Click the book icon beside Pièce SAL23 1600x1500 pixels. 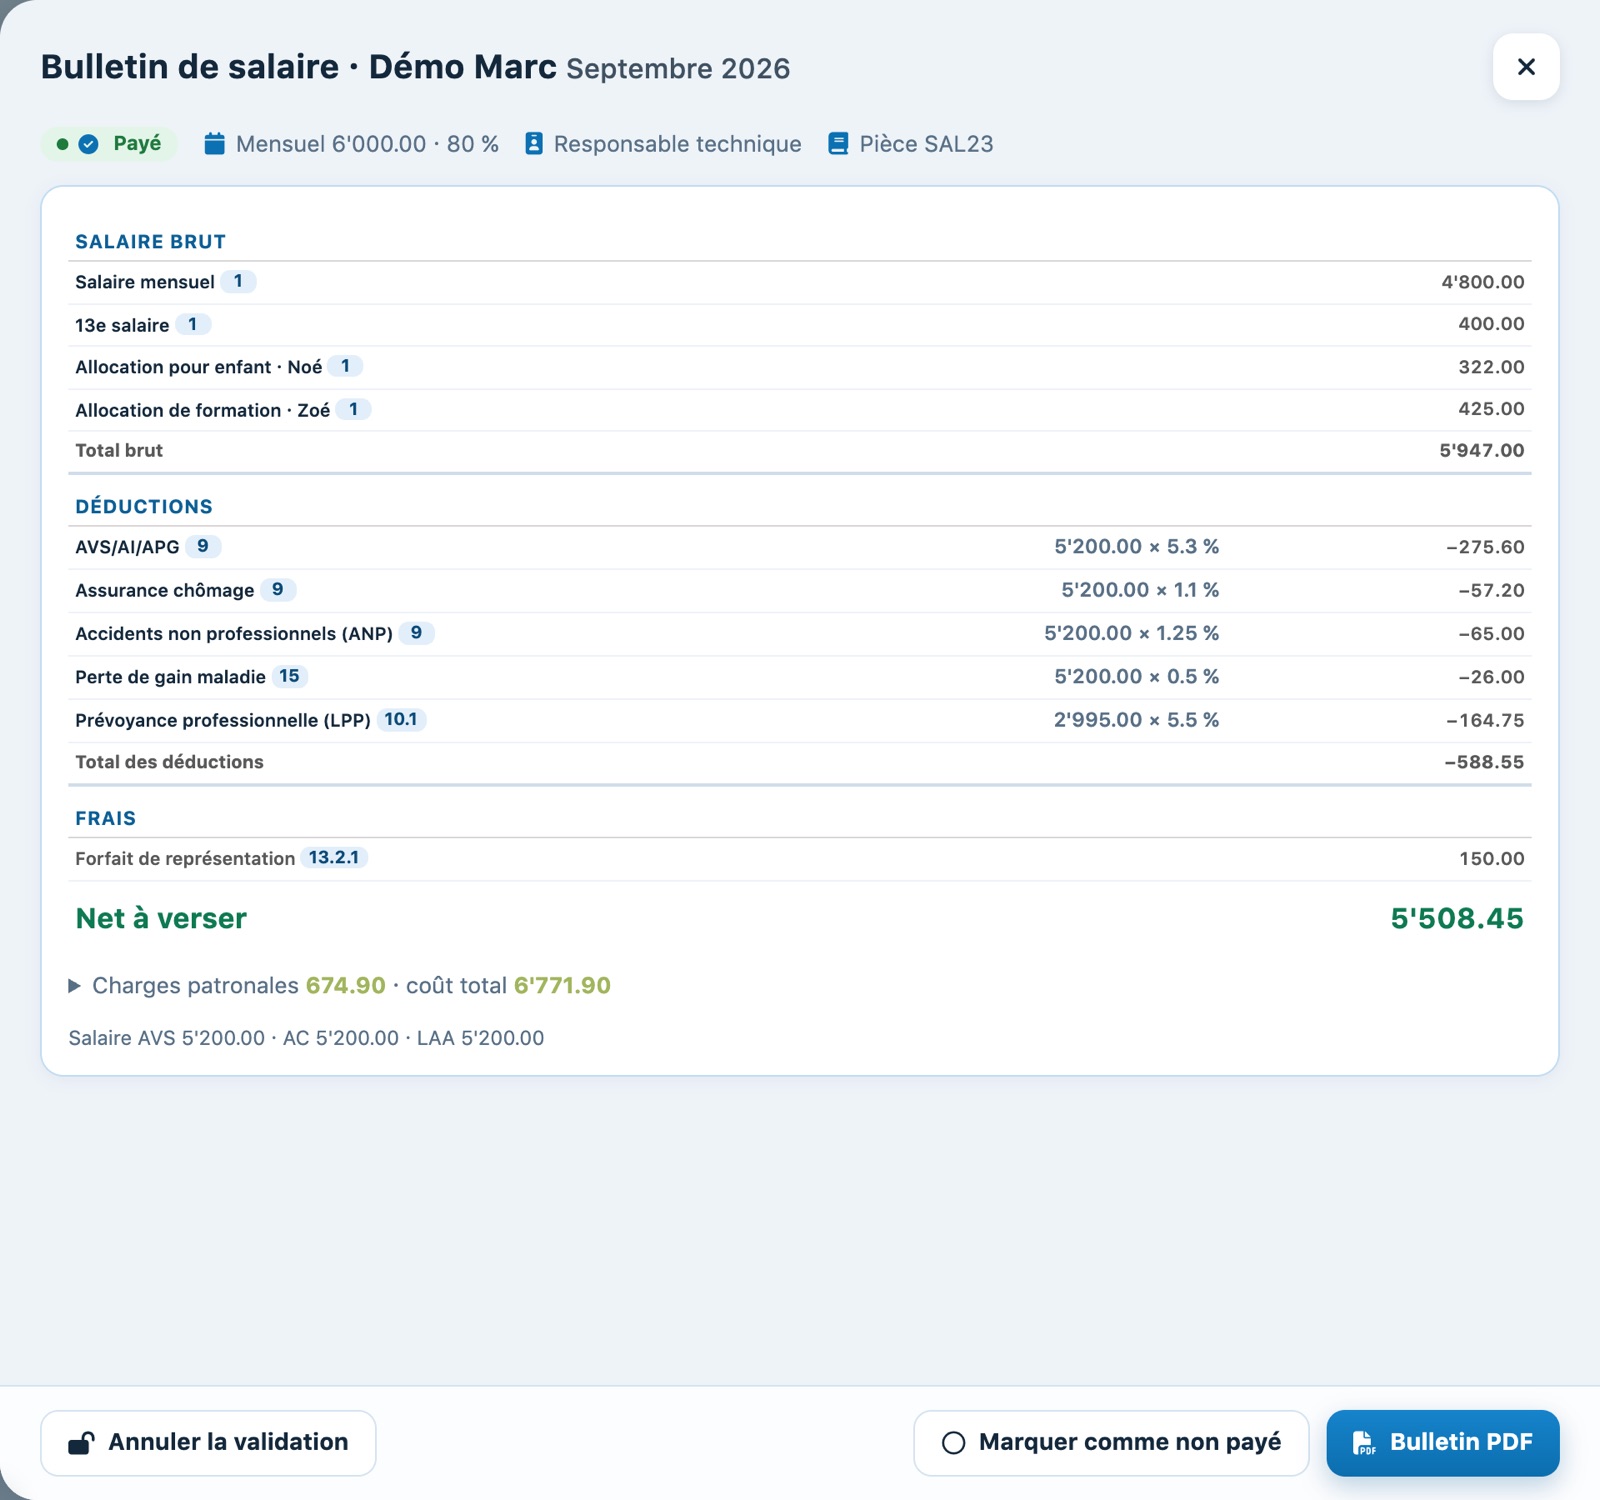pyautogui.click(x=838, y=144)
